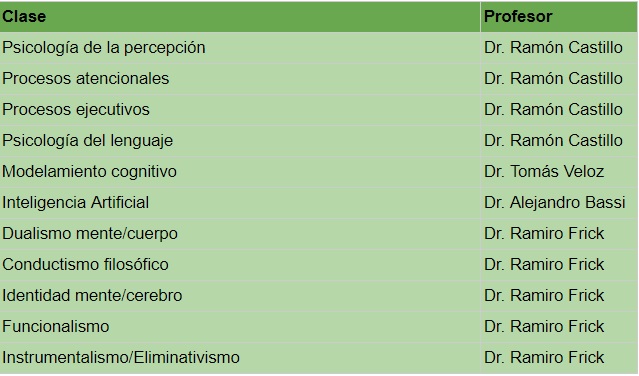Select the Modelamiento cognitivo cell

tap(240, 172)
